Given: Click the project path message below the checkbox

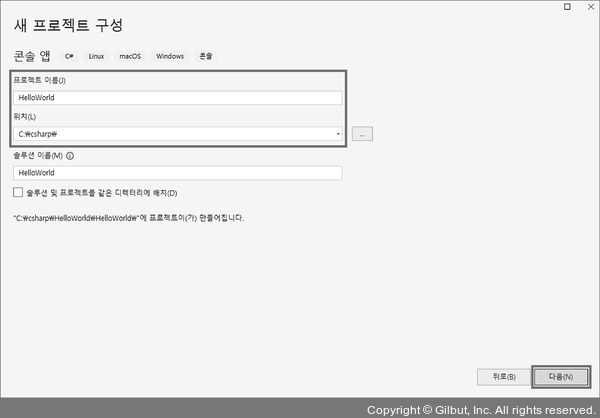Looking at the screenshot, I should click(x=128, y=217).
